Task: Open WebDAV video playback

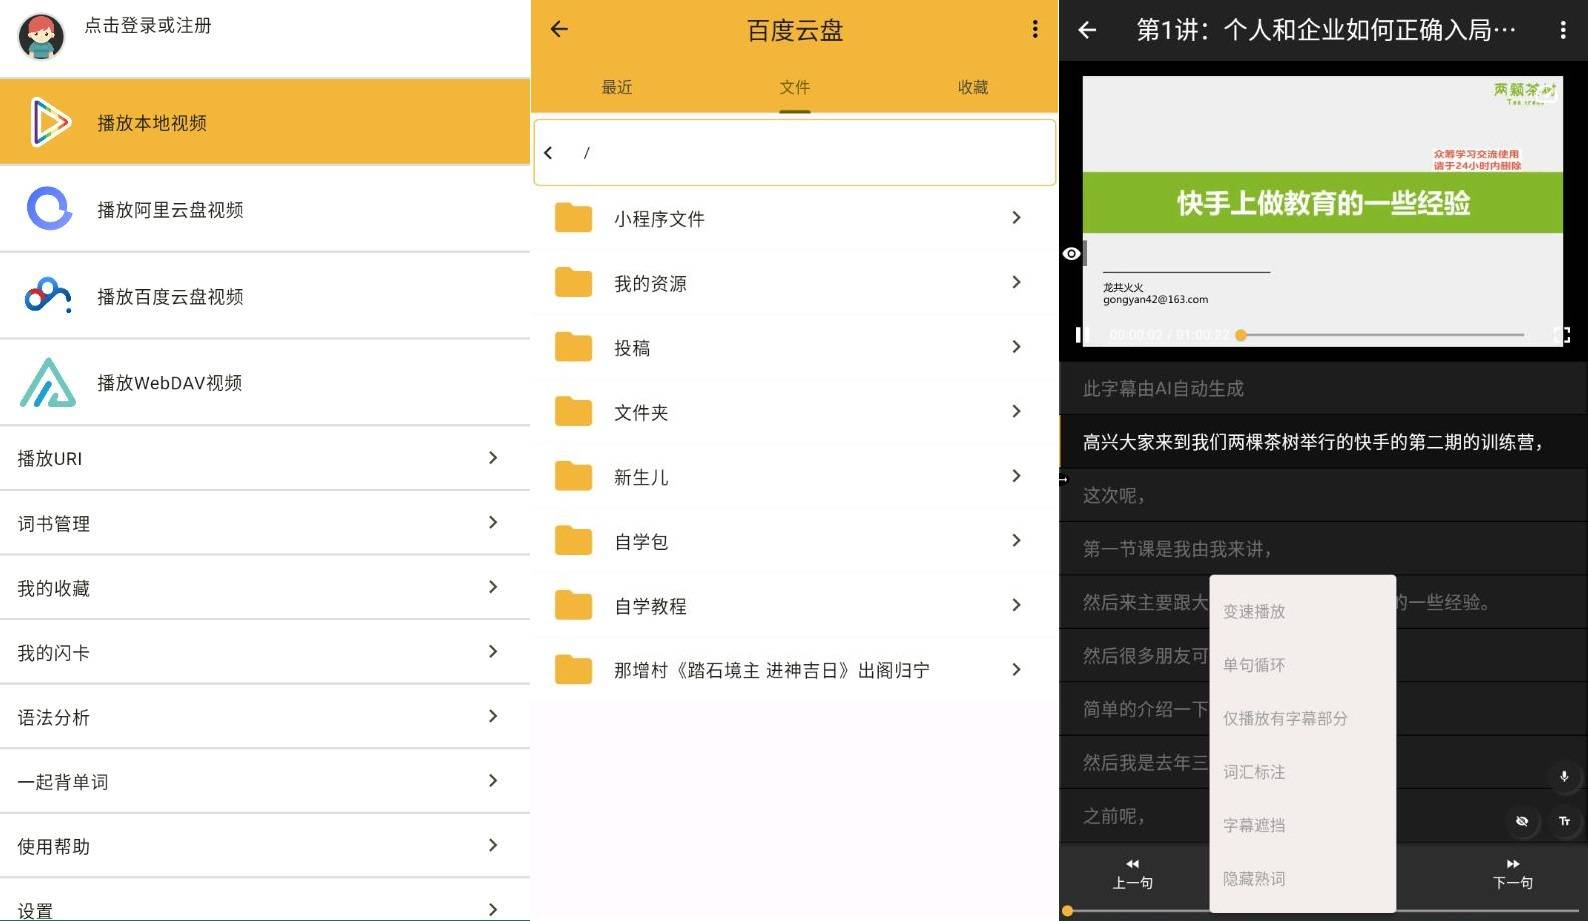Action: coord(169,383)
